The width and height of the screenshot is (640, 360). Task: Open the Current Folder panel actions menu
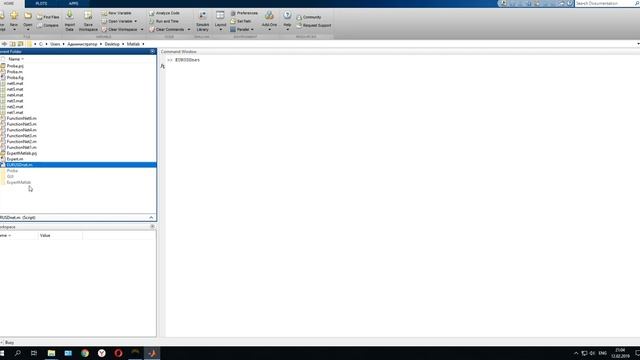[x=152, y=51]
